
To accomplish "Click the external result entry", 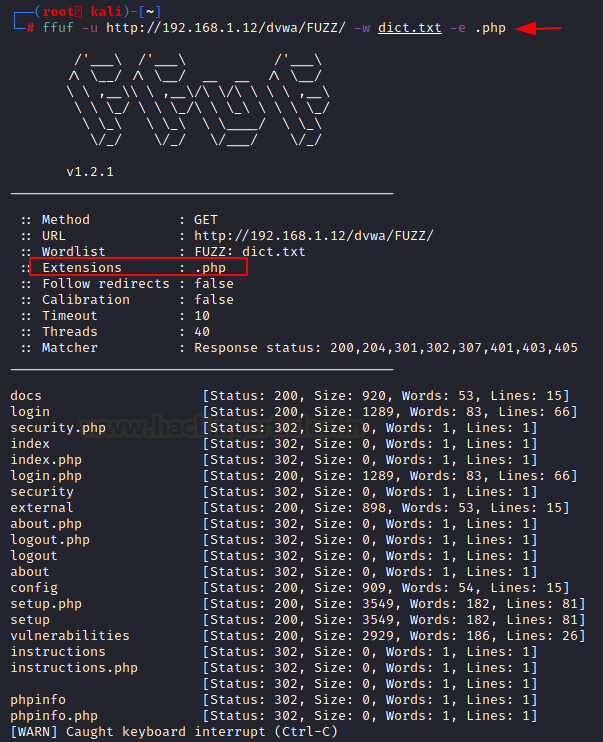I will coord(42,508).
